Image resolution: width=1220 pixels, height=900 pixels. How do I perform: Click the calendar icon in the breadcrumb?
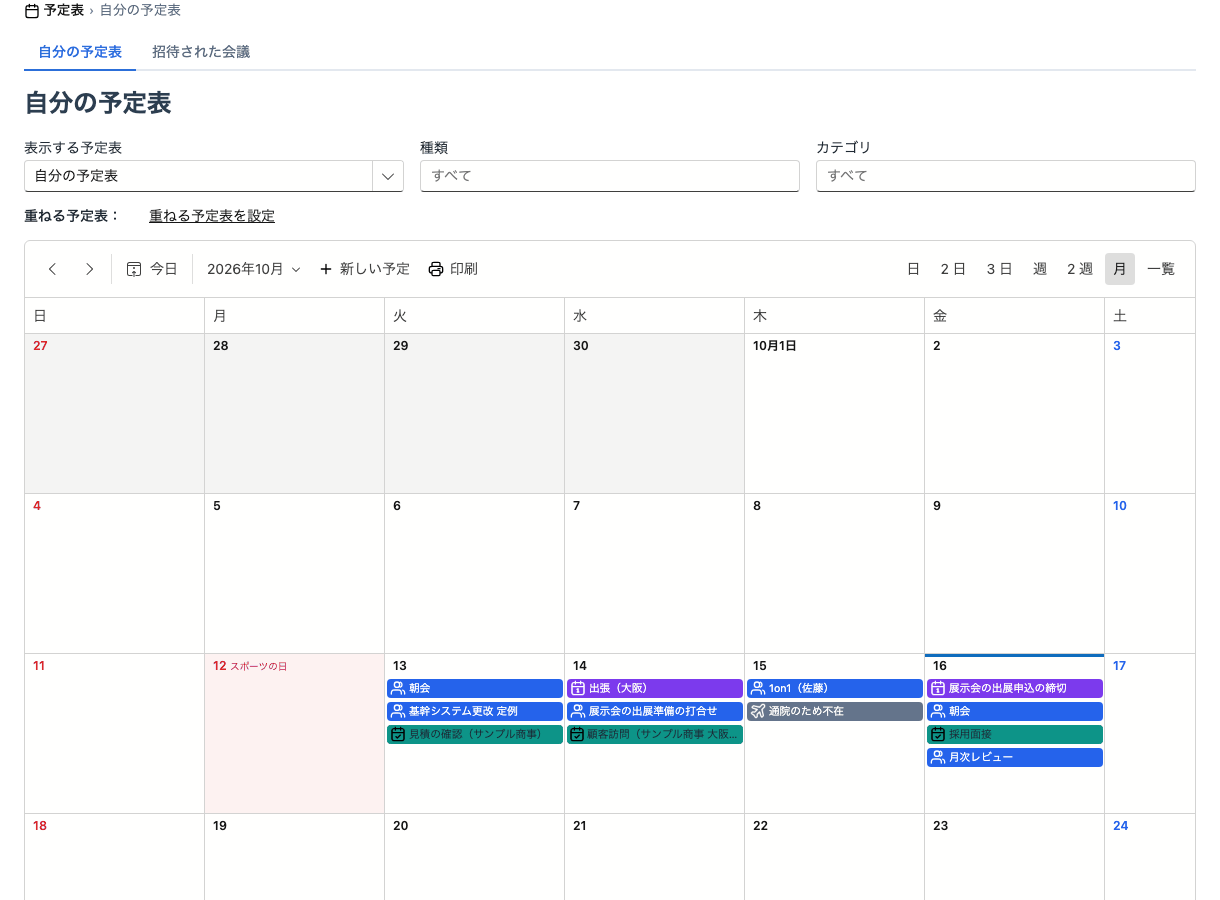point(32,10)
